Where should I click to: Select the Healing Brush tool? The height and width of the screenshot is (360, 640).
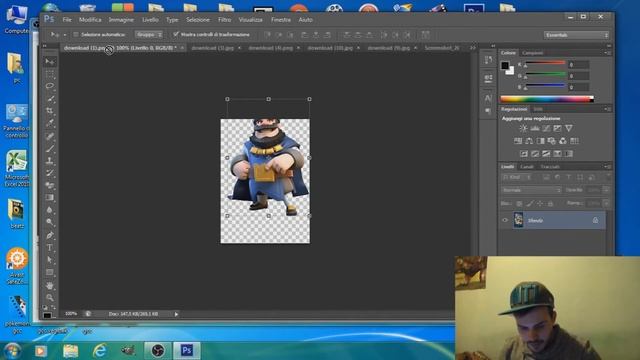click(50, 136)
